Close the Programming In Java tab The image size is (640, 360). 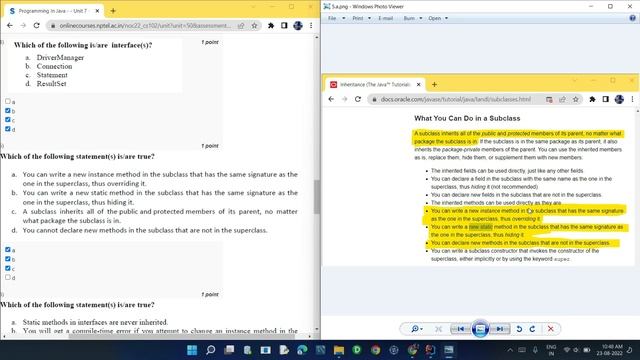(97, 11)
